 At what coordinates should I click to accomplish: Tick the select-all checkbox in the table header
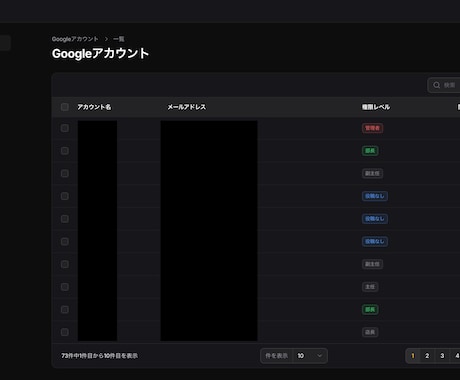[x=65, y=107]
